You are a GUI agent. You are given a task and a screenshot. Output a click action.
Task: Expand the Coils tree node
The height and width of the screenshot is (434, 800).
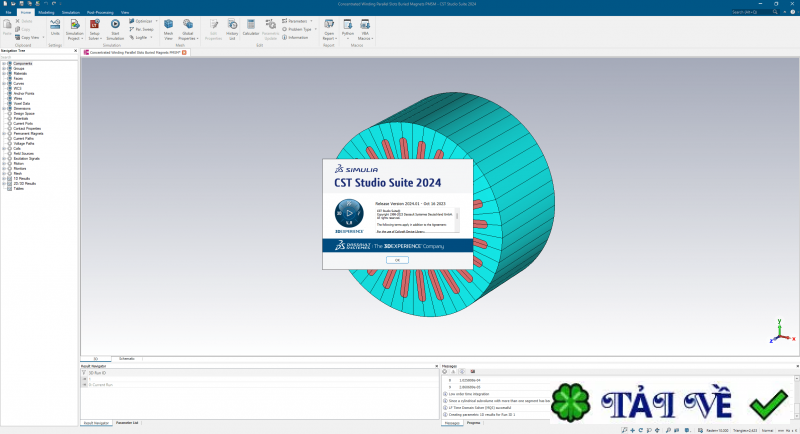click(4, 149)
